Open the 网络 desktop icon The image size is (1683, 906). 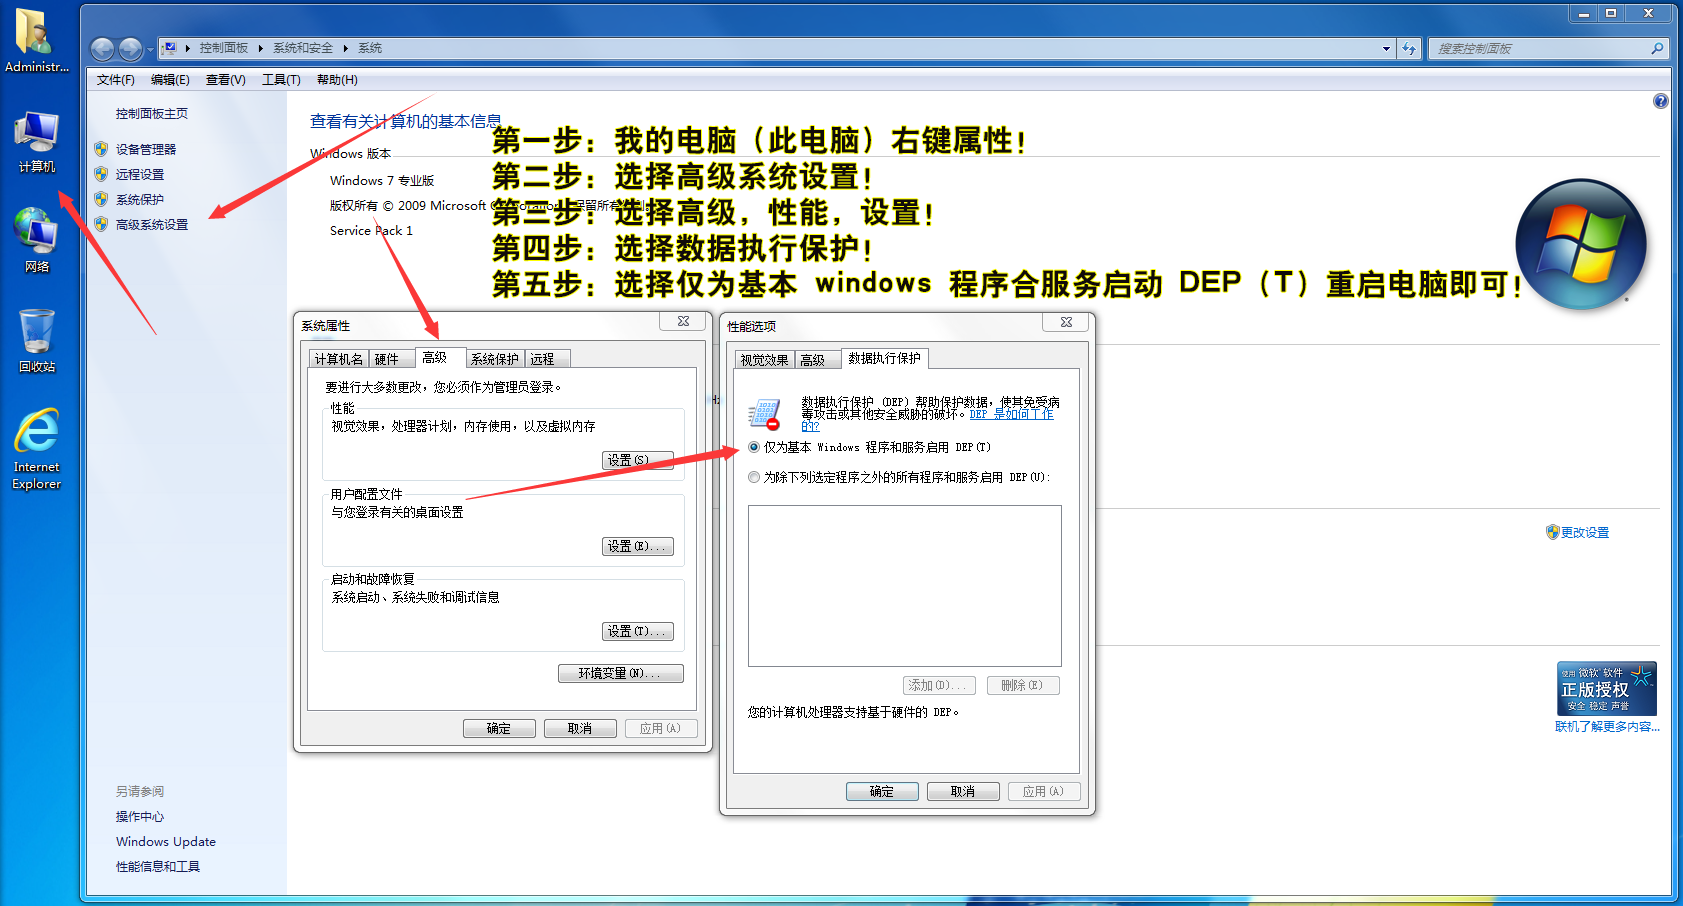point(36,239)
